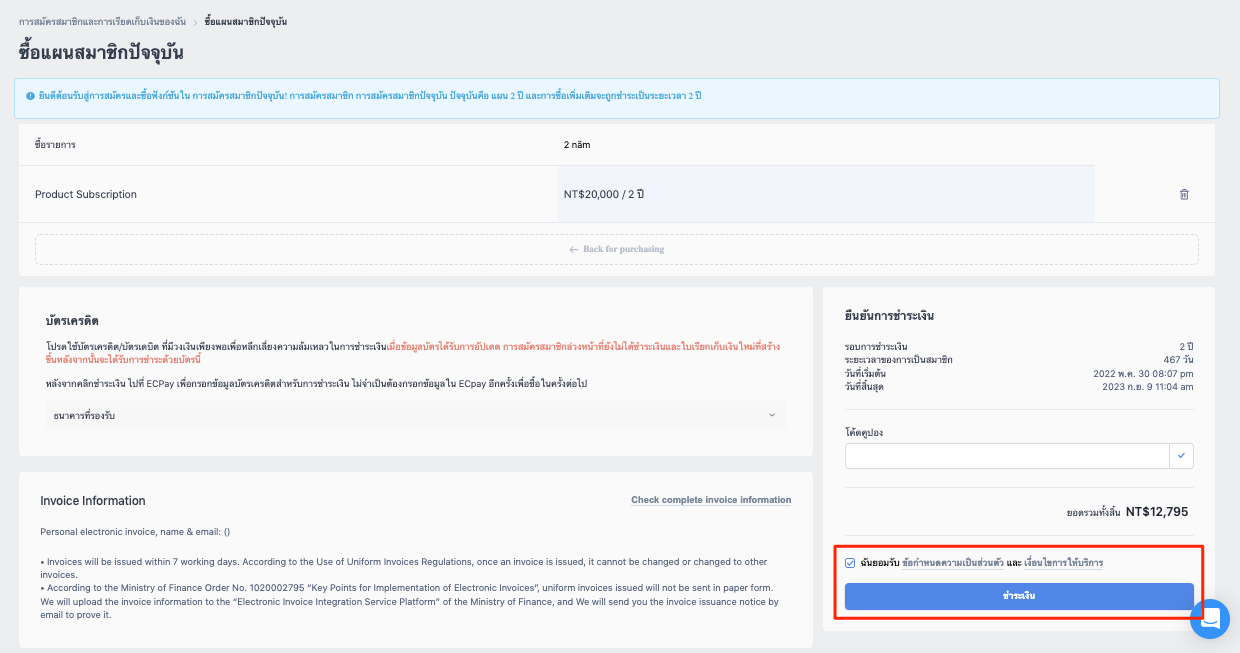Go to first breadcrumb subscription and billing link
1240x653 pixels.
pos(101,21)
